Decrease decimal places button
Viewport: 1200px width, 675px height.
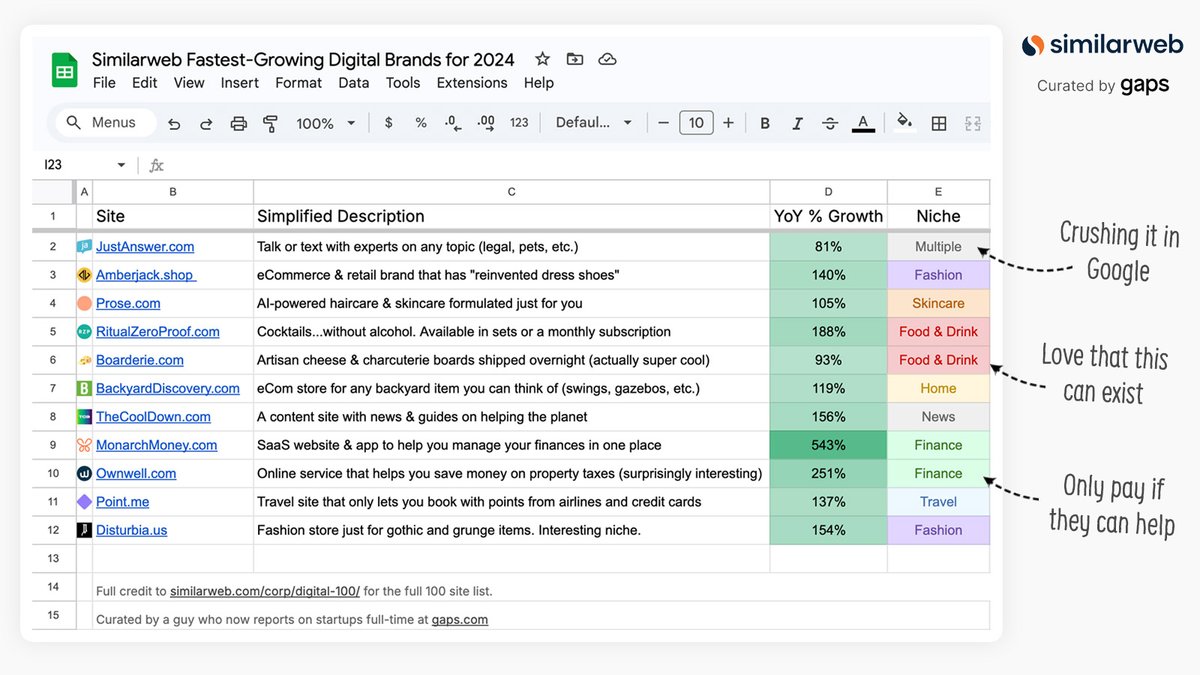(x=453, y=123)
